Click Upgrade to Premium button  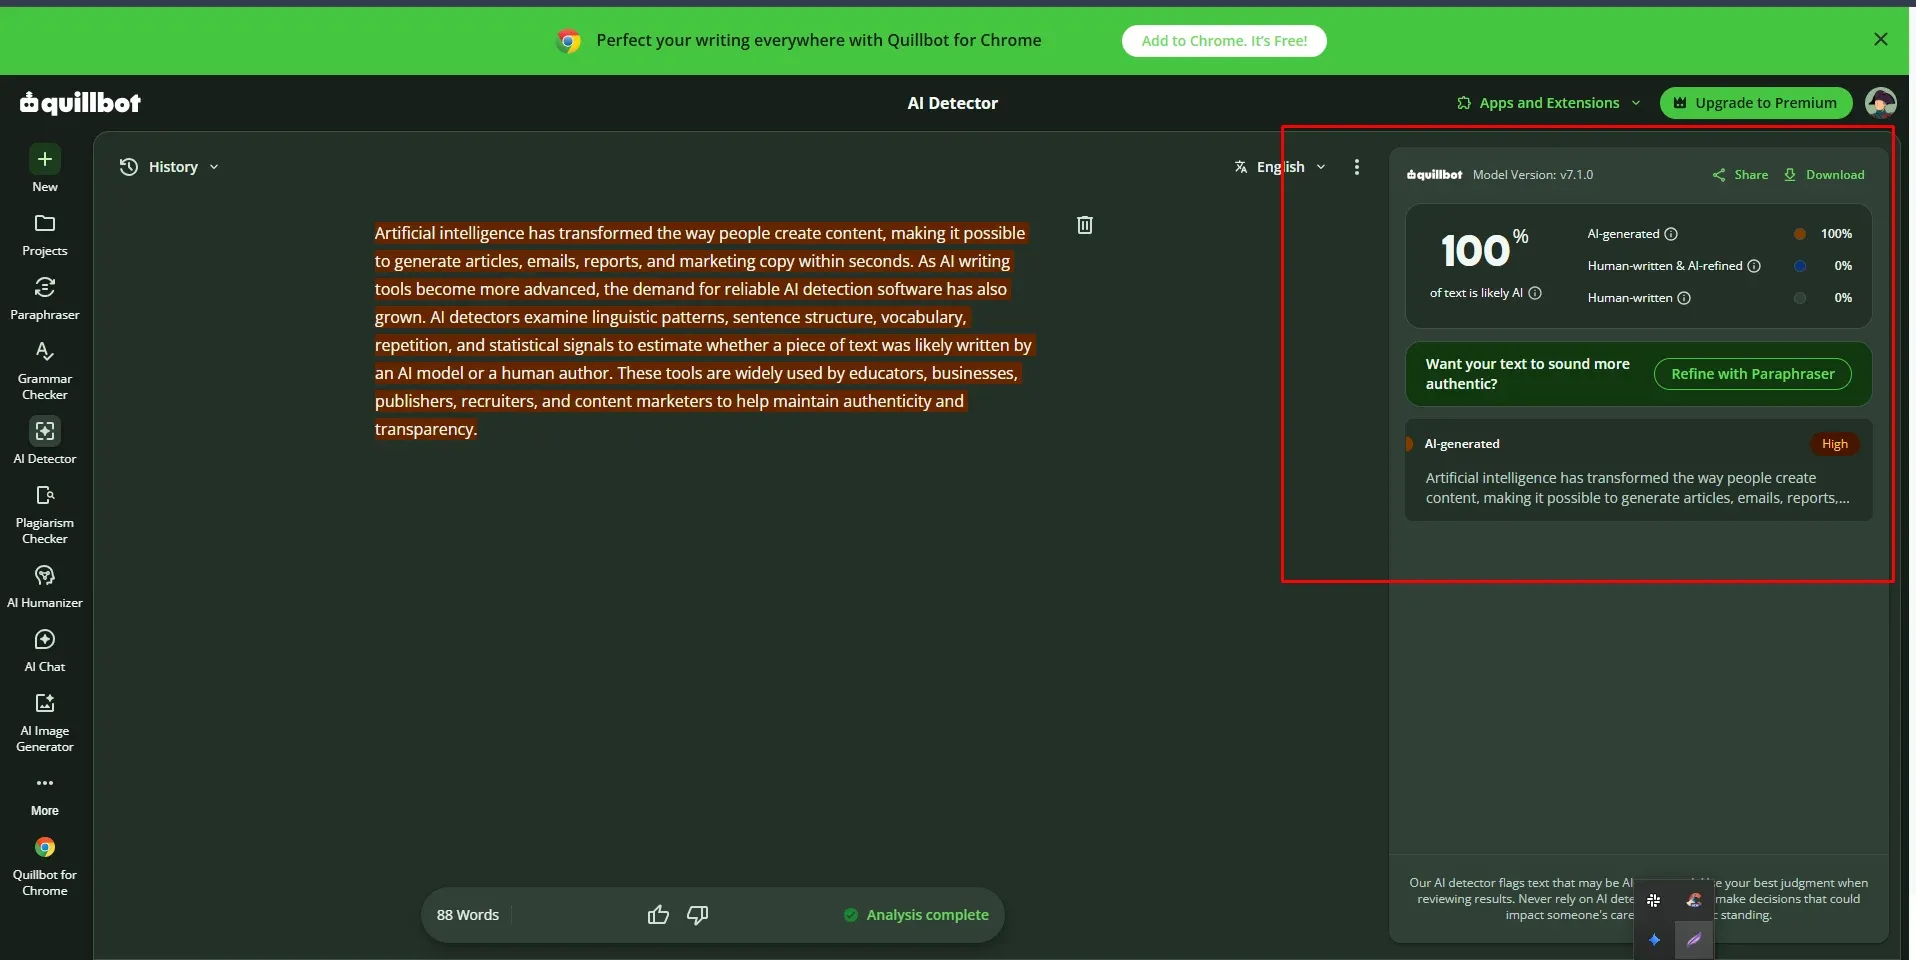pyautogui.click(x=1756, y=103)
